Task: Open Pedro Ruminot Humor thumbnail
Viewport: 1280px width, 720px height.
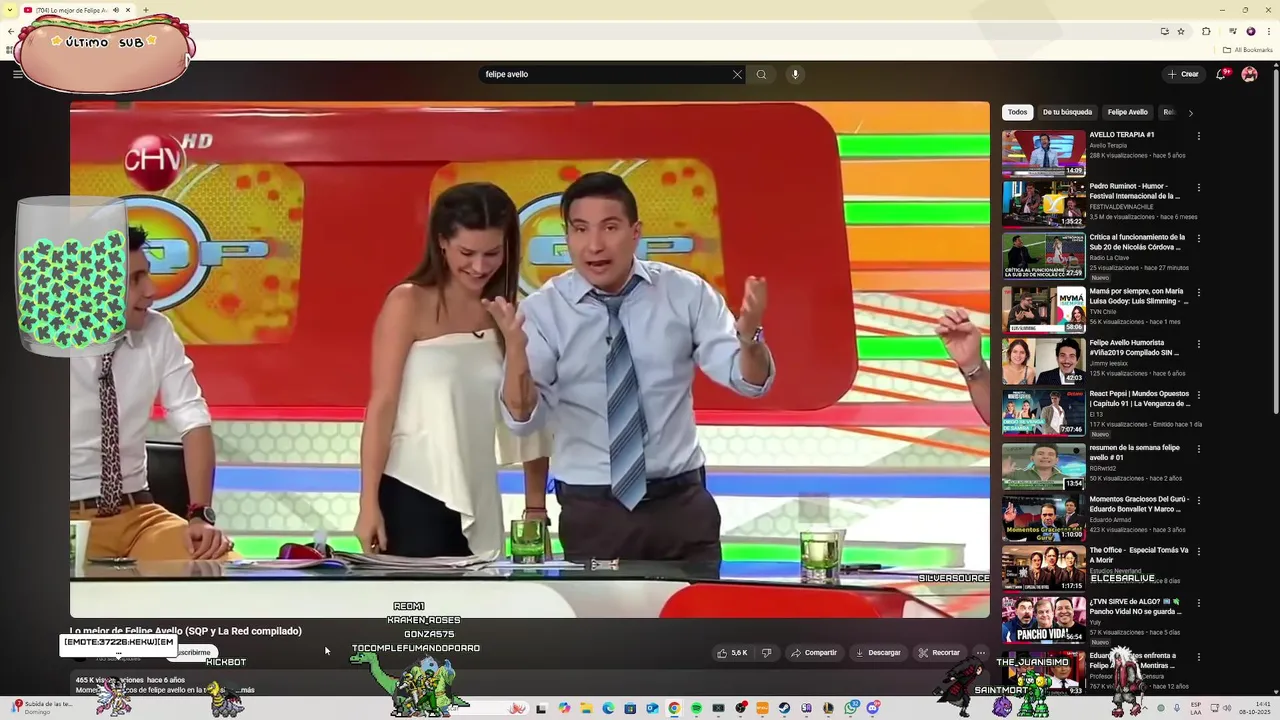Action: click(x=1043, y=205)
